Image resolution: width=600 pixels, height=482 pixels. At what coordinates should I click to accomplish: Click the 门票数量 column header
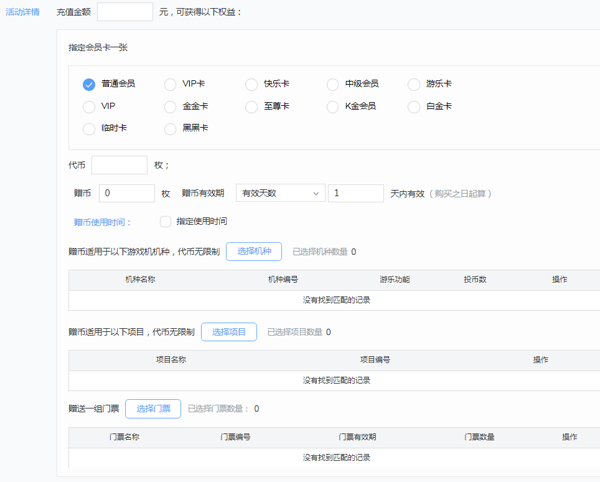(479, 437)
